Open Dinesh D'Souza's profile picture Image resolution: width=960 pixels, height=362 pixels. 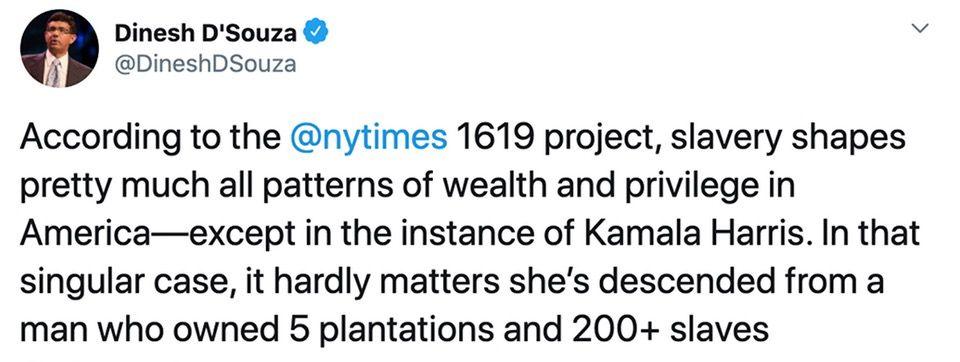click(59, 49)
